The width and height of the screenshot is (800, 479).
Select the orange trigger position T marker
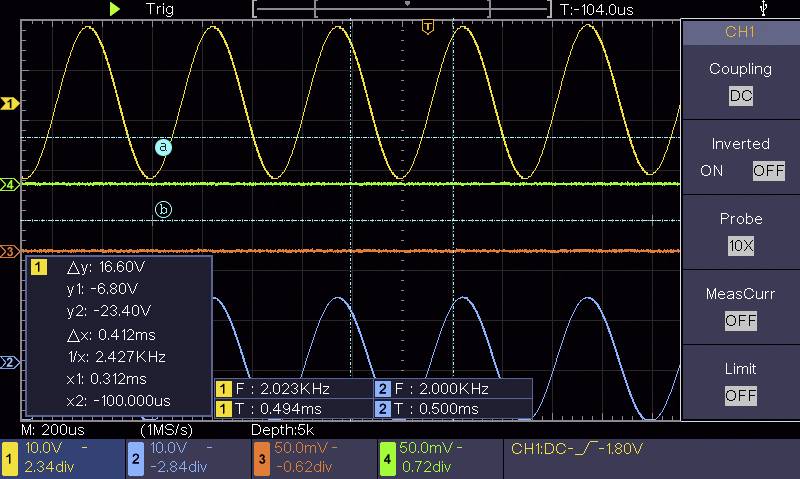[428, 27]
